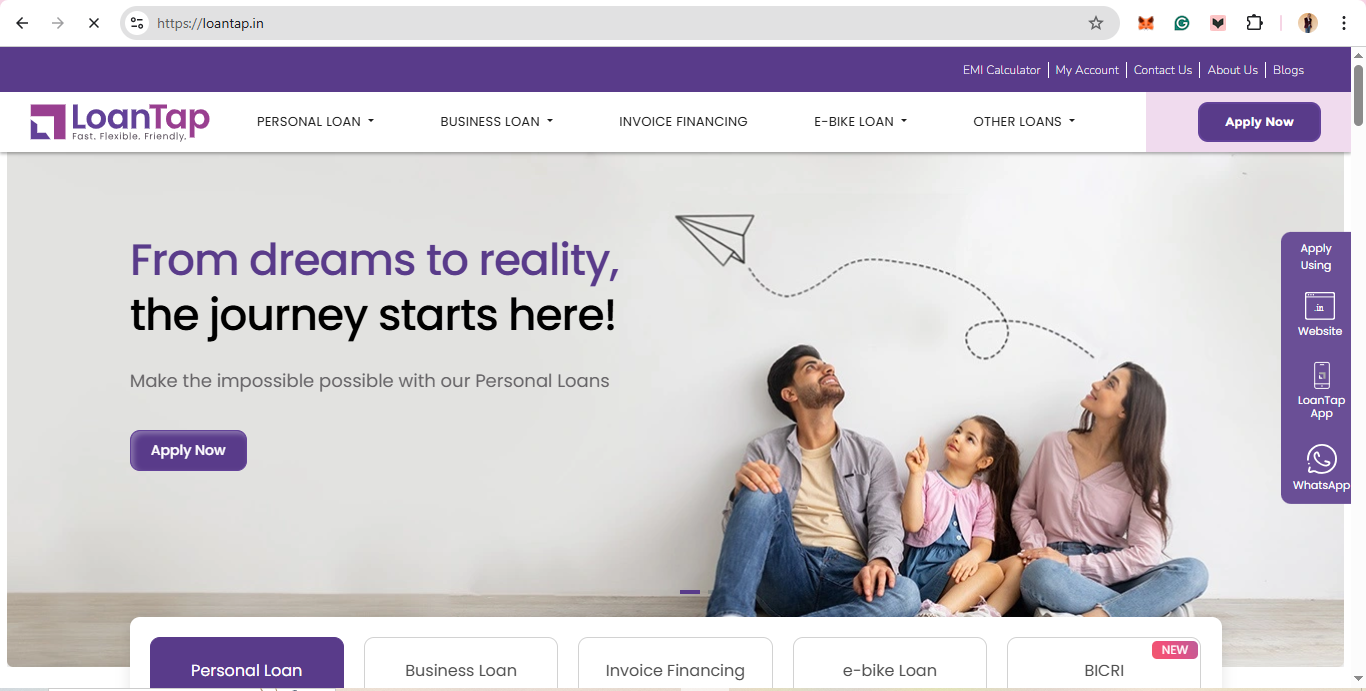Open the LoanTap App phone icon
The height and width of the screenshot is (691, 1366).
tap(1321, 375)
